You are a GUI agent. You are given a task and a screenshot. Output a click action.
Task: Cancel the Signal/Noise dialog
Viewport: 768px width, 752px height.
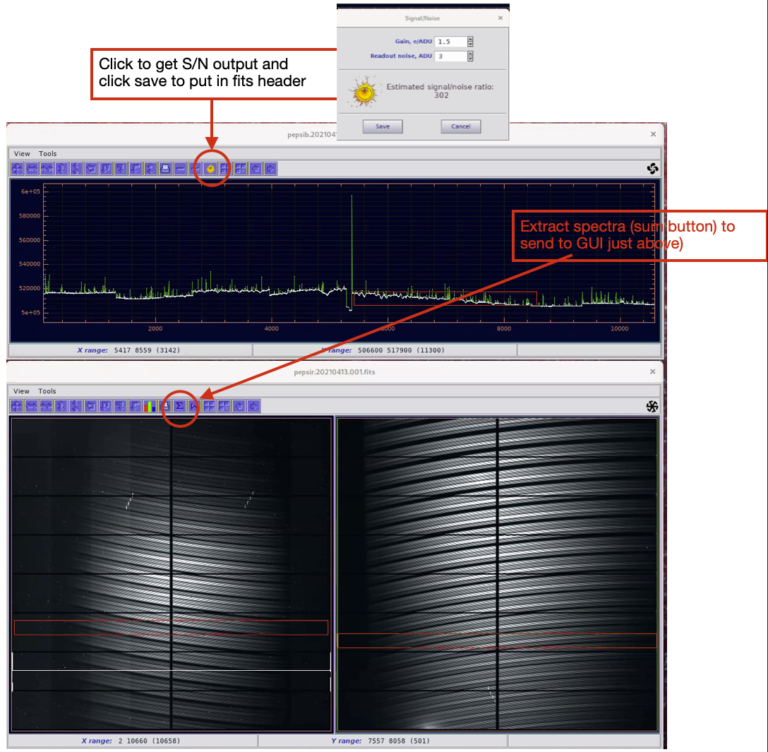(460, 127)
